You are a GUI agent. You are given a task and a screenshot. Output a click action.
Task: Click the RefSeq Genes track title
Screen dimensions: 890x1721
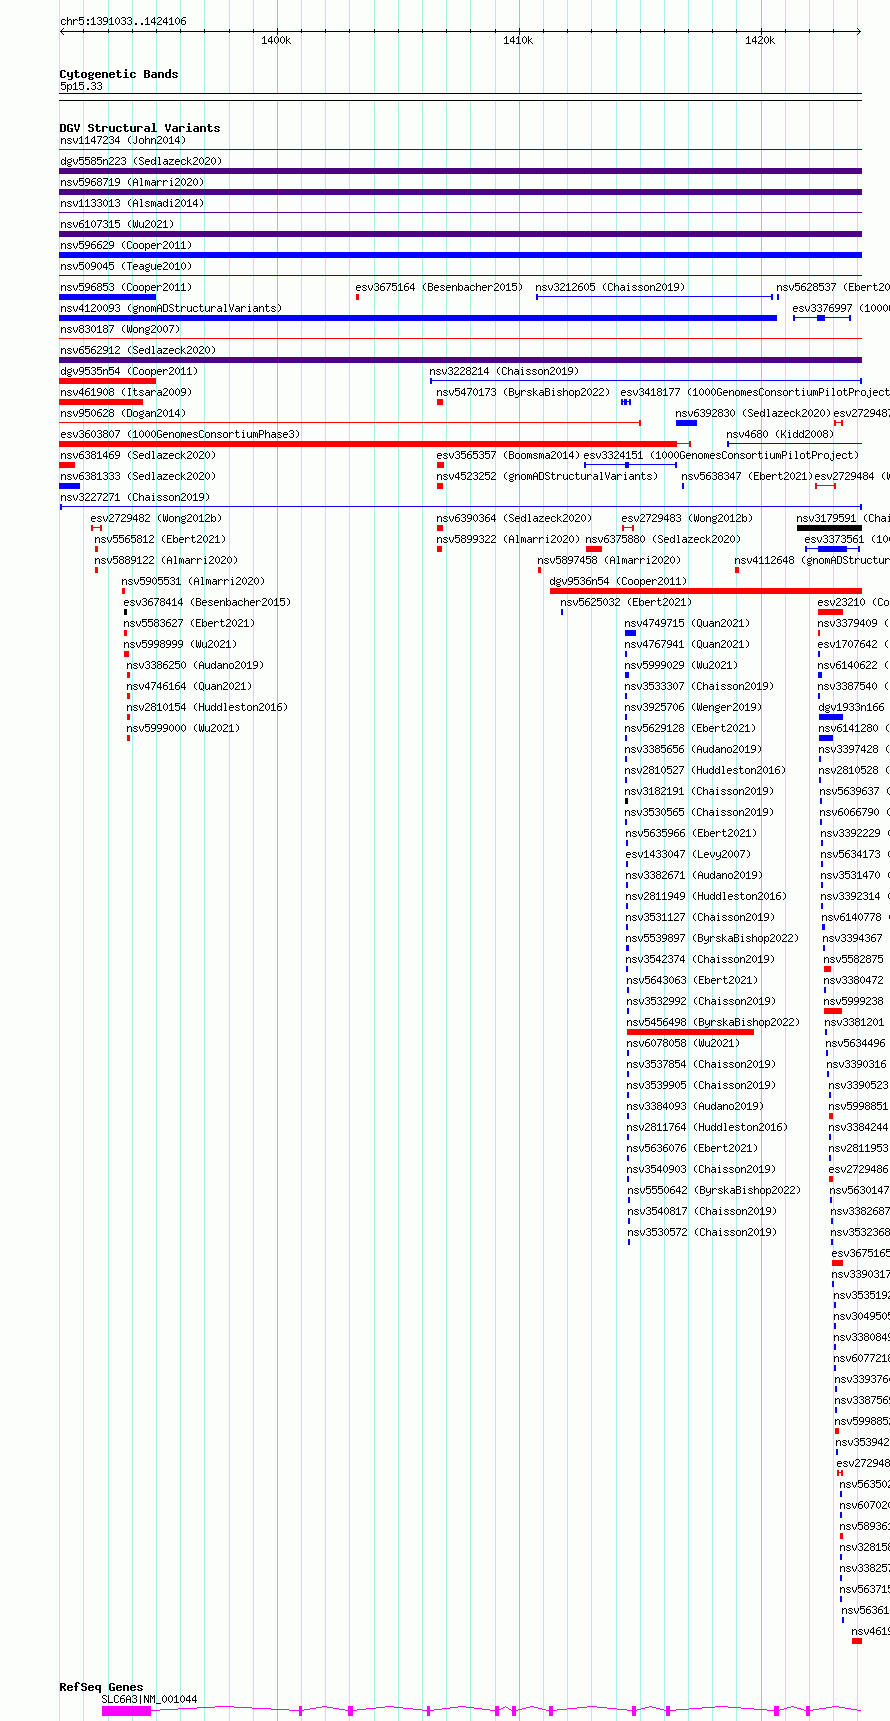(x=101, y=1687)
